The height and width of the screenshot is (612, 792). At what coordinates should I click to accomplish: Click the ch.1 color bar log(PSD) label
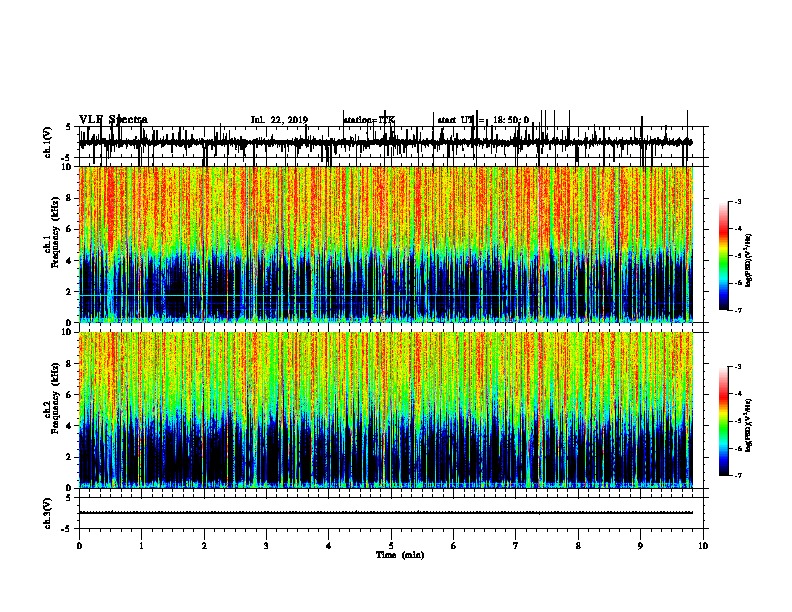748,260
